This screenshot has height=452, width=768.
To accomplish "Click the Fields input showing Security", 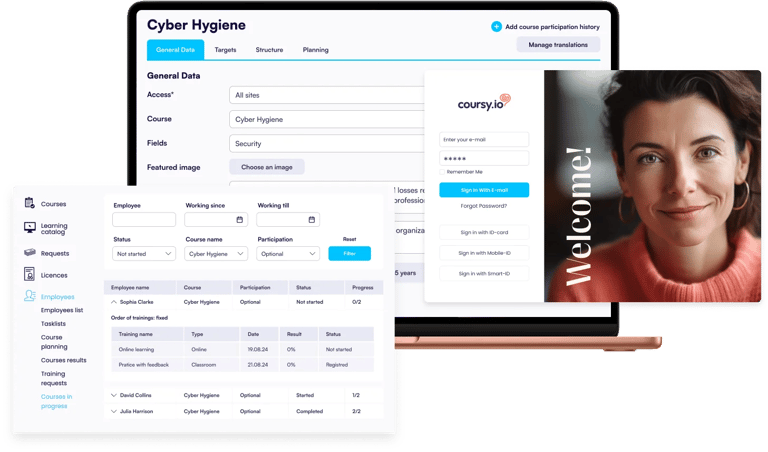I will 327,143.
